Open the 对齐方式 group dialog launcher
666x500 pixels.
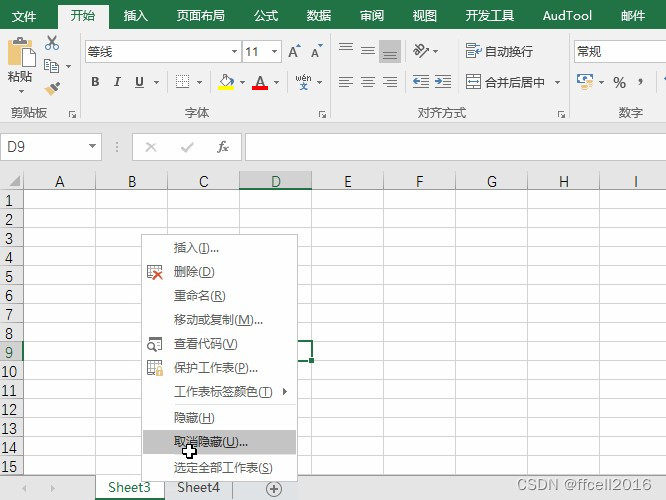[561, 115]
